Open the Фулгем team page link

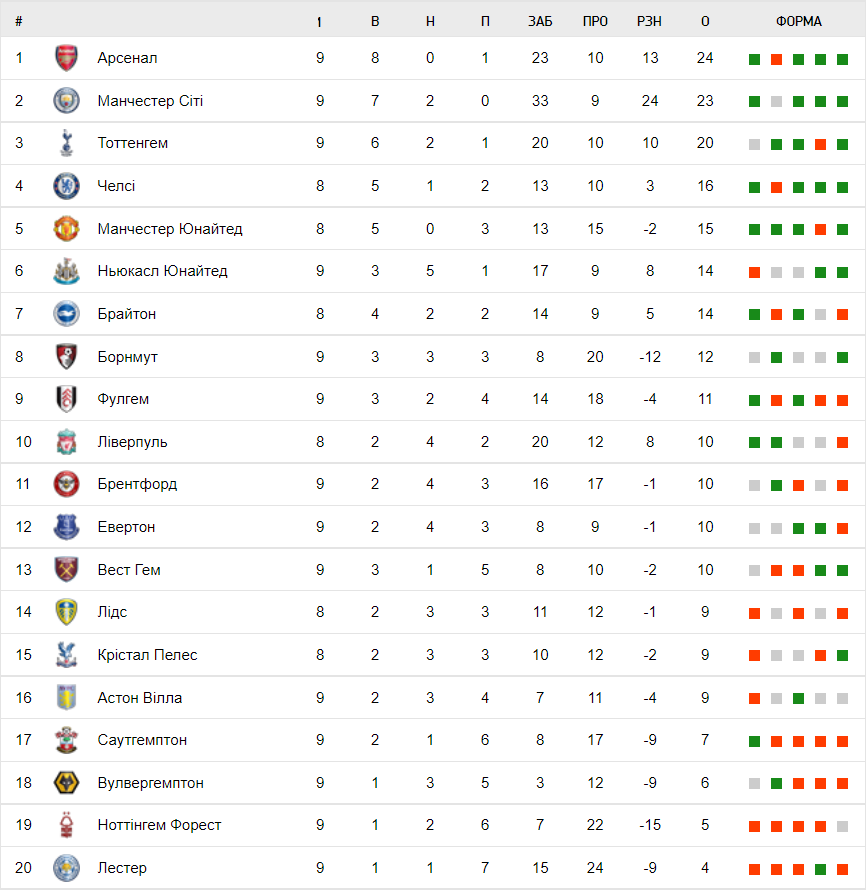click(x=123, y=399)
